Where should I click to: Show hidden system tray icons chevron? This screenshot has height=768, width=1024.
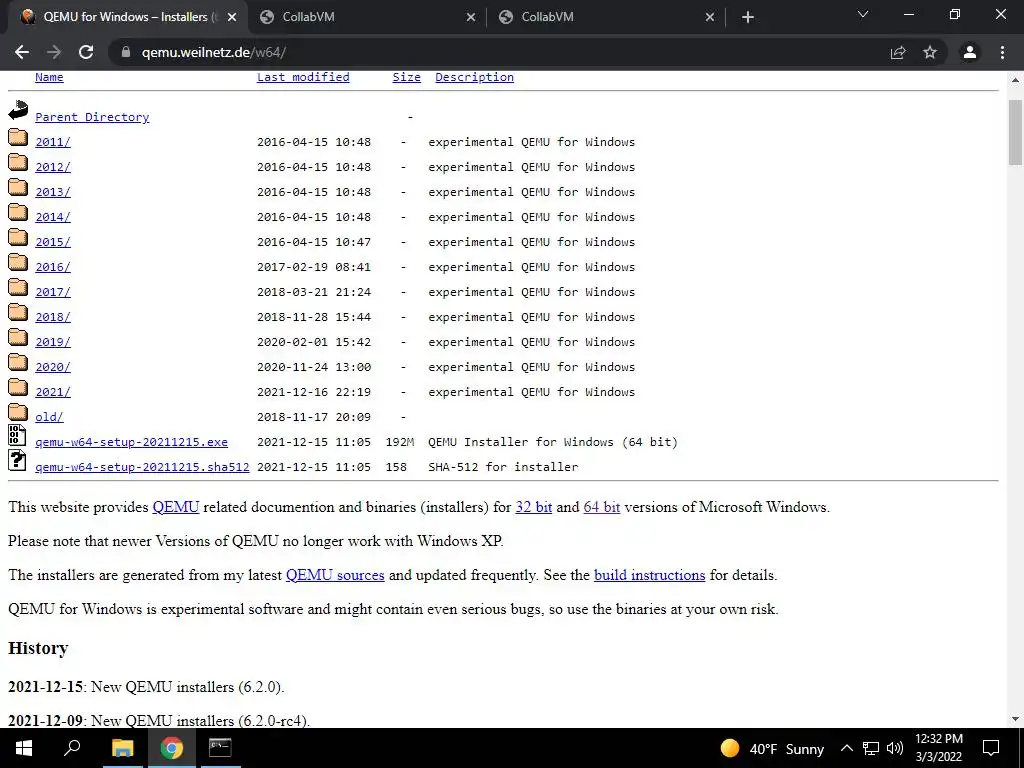[x=846, y=748]
